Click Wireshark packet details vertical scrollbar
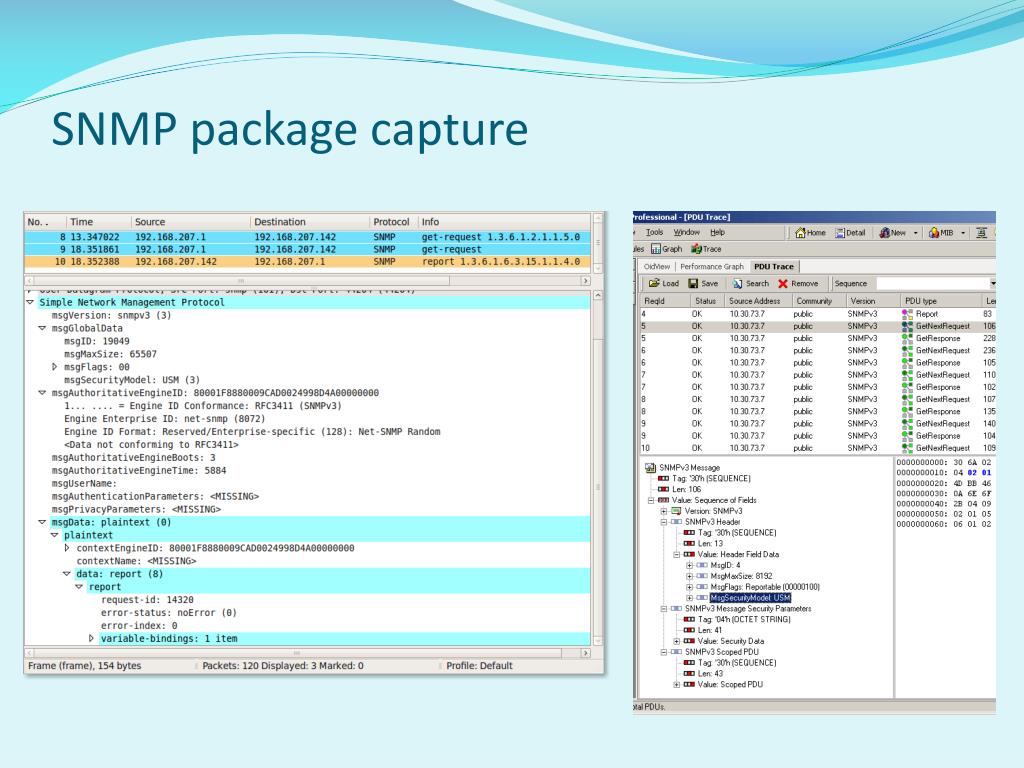Image resolution: width=1024 pixels, height=768 pixels. click(x=598, y=468)
